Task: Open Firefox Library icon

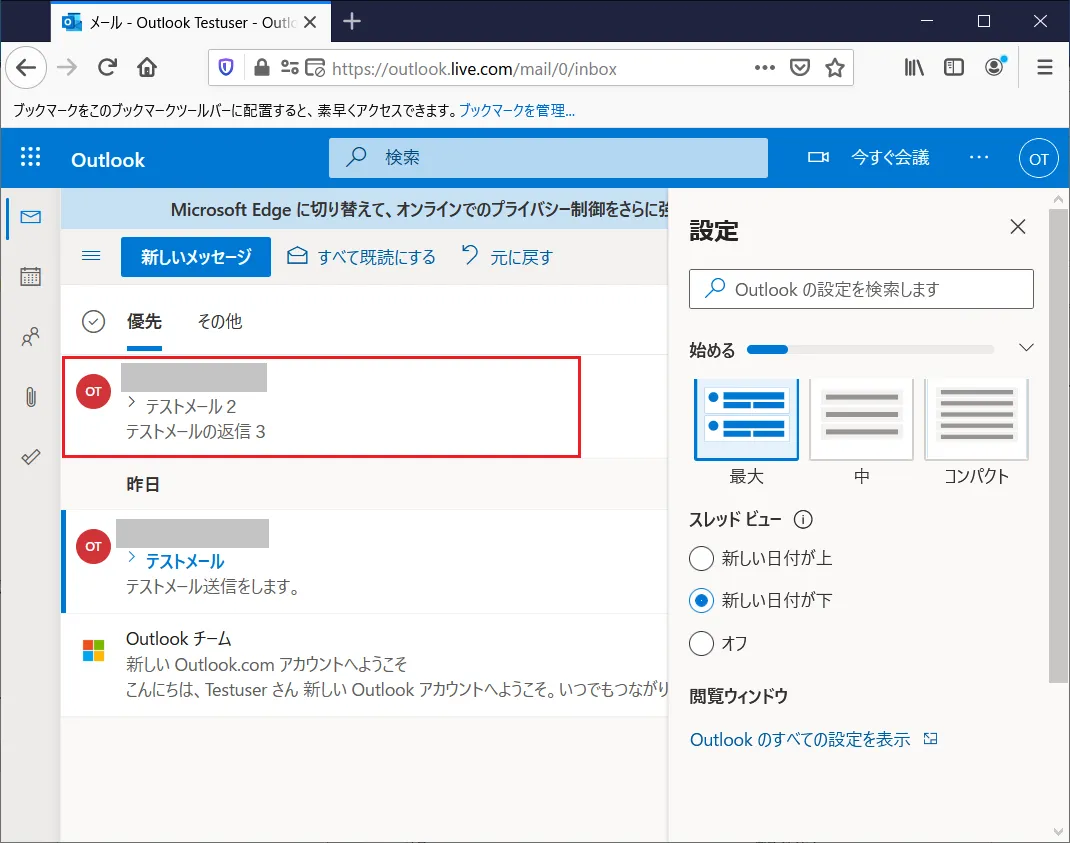Action: (x=914, y=67)
